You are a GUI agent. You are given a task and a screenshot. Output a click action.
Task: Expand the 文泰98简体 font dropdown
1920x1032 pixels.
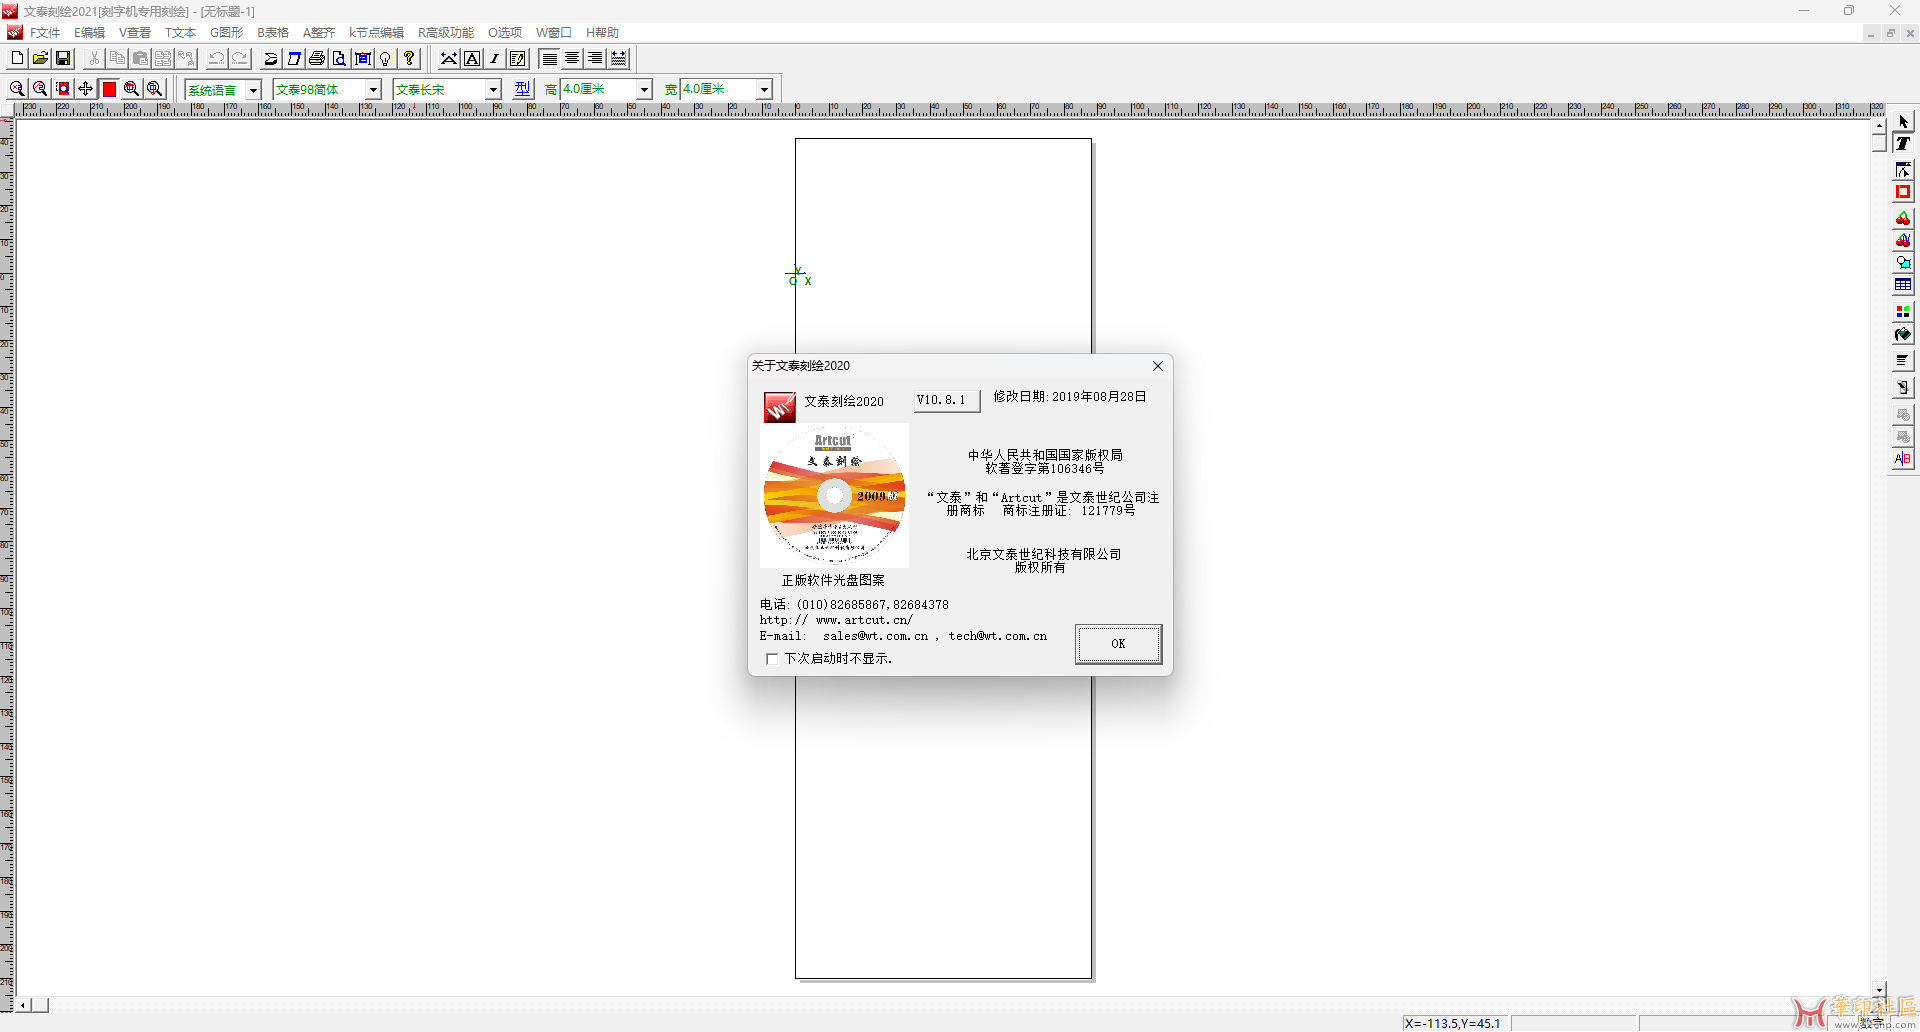pyautogui.click(x=373, y=90)
